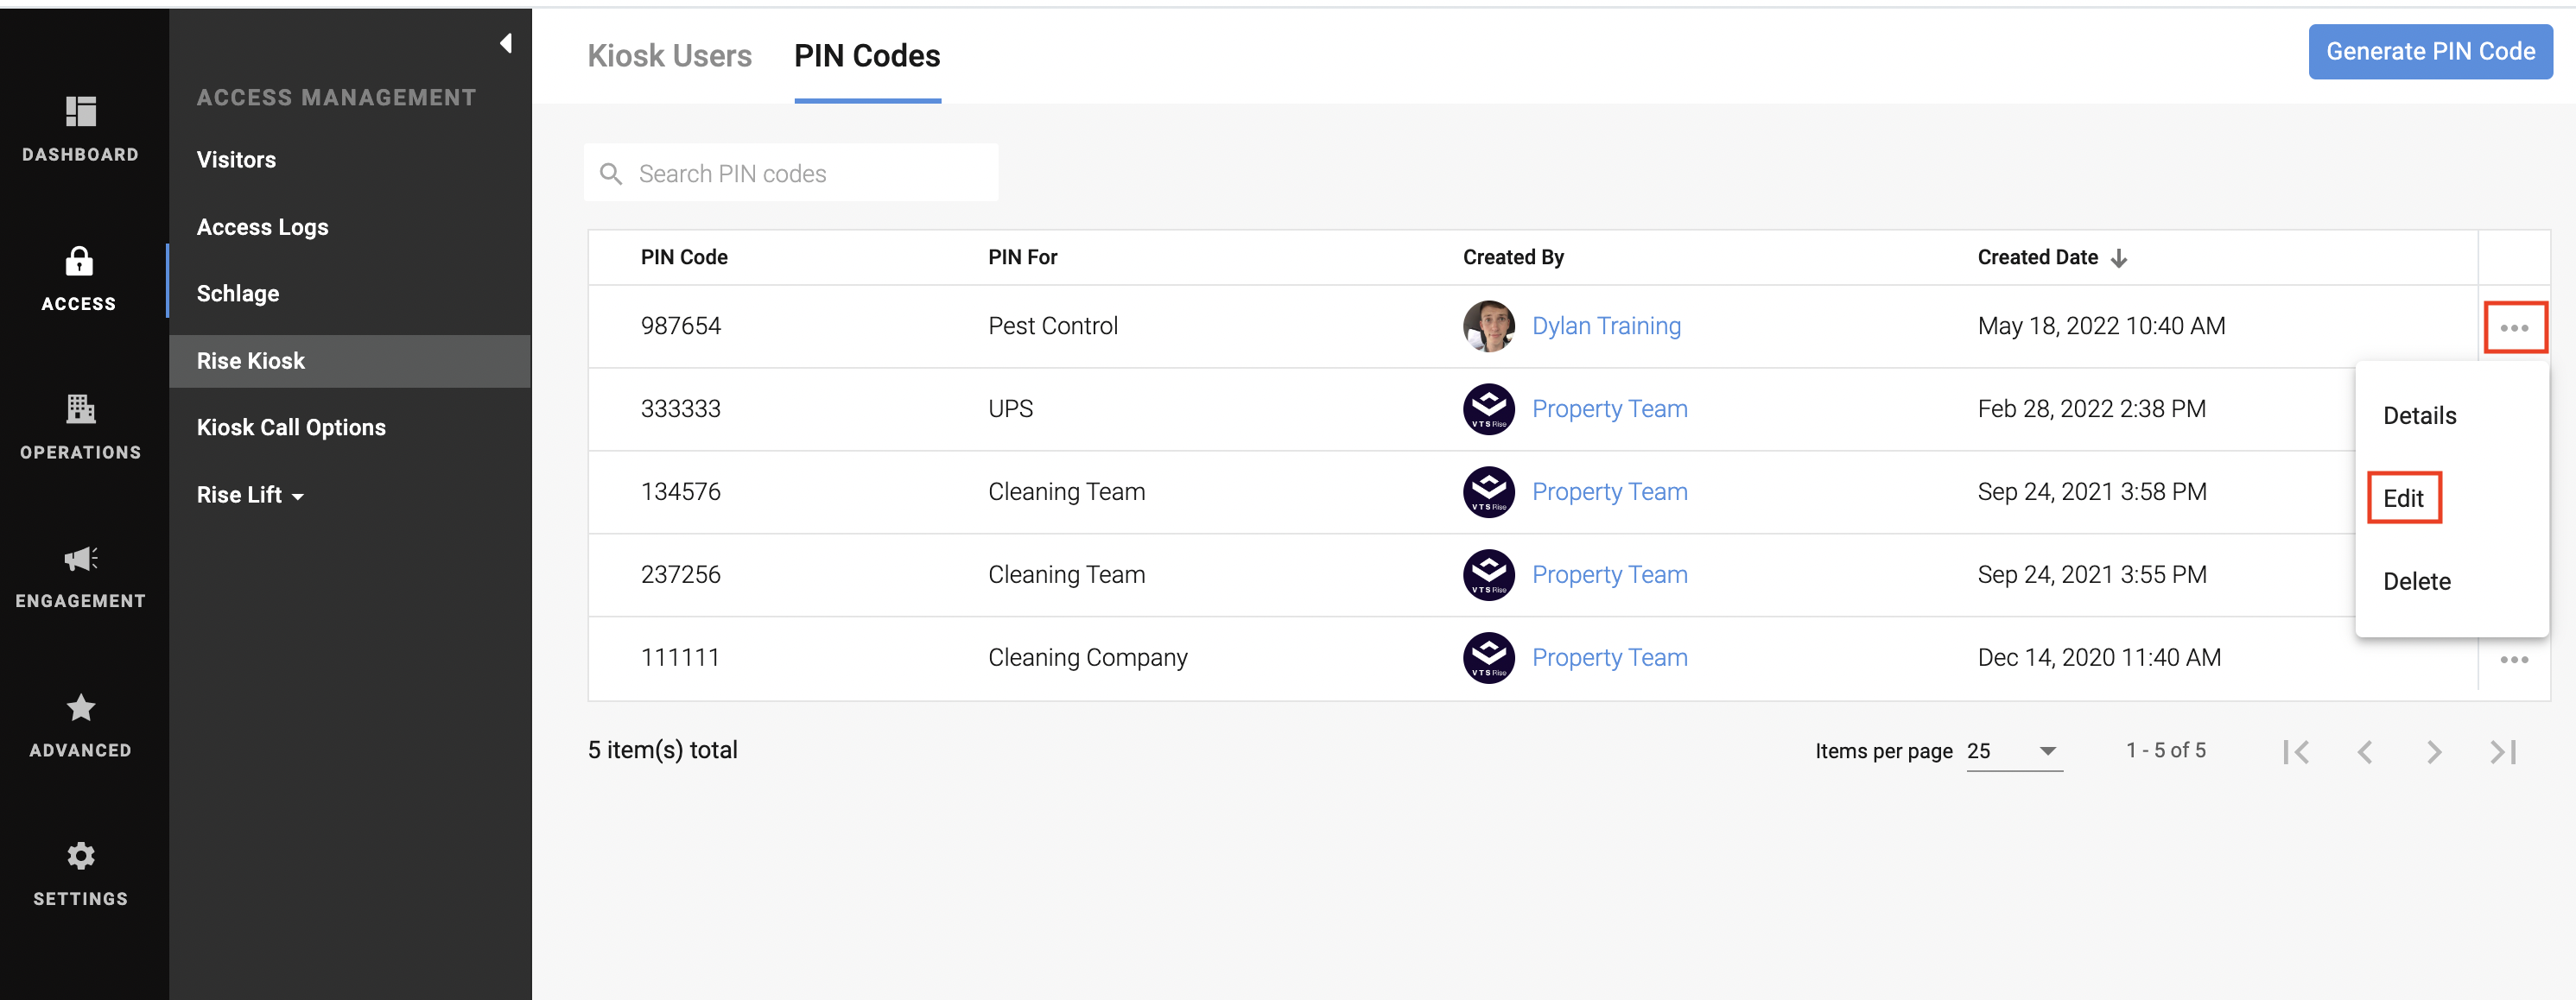This screenshot has width=2576, height=1000.
Task: Open the Dashboard section icon
Action: tap(80, 112)
